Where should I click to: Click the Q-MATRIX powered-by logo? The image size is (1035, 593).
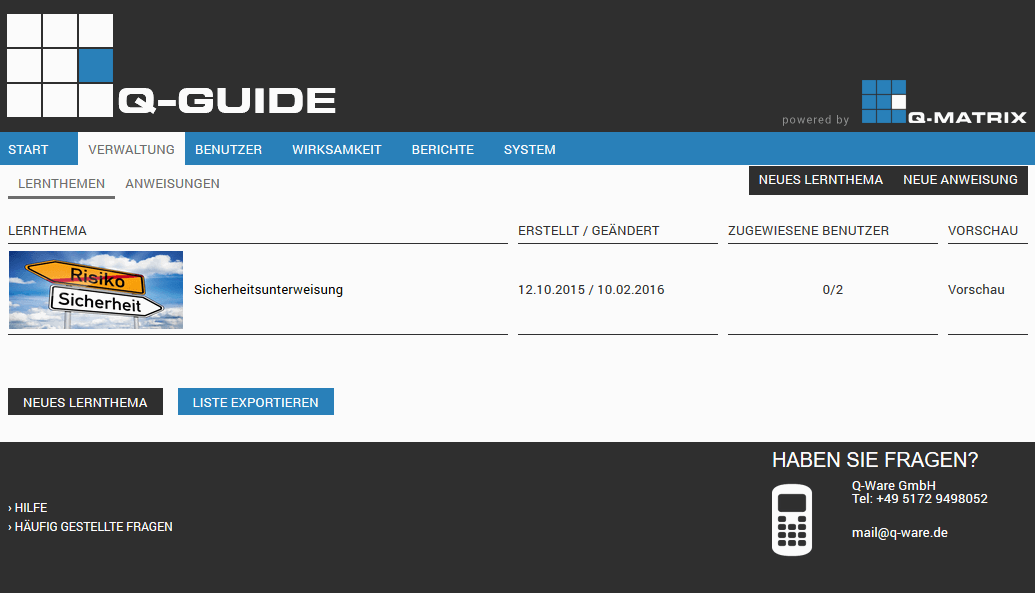point(944,102)
